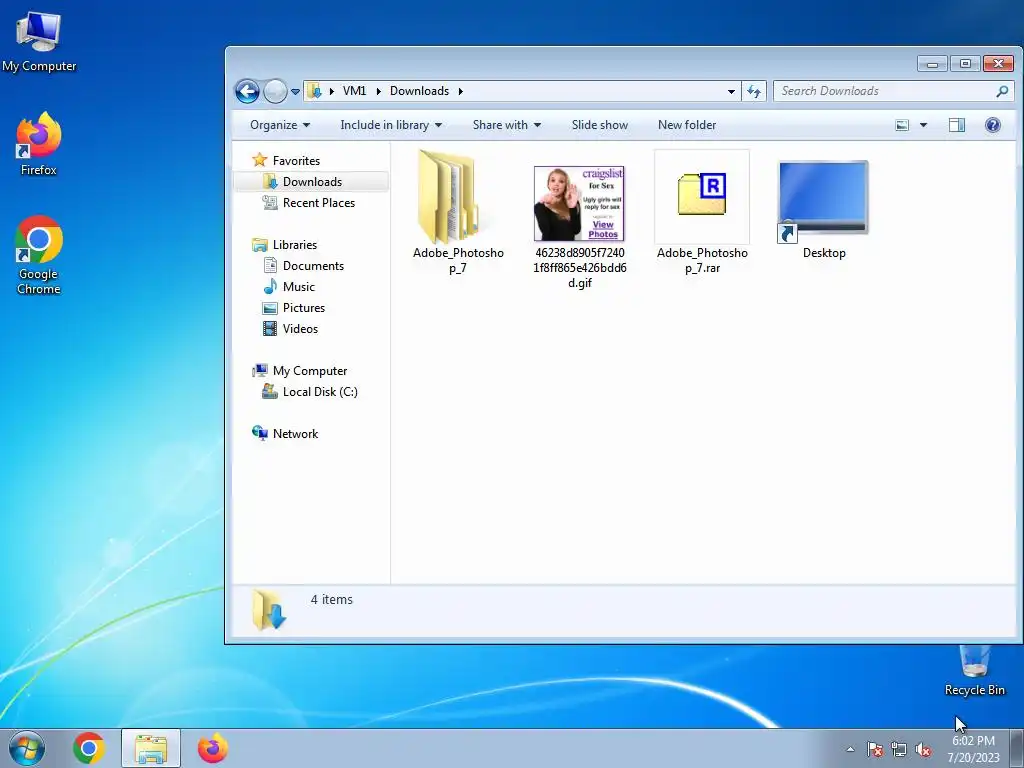
Task: Select Downloads in the navigation pane
Action: (x=312, y=182)
